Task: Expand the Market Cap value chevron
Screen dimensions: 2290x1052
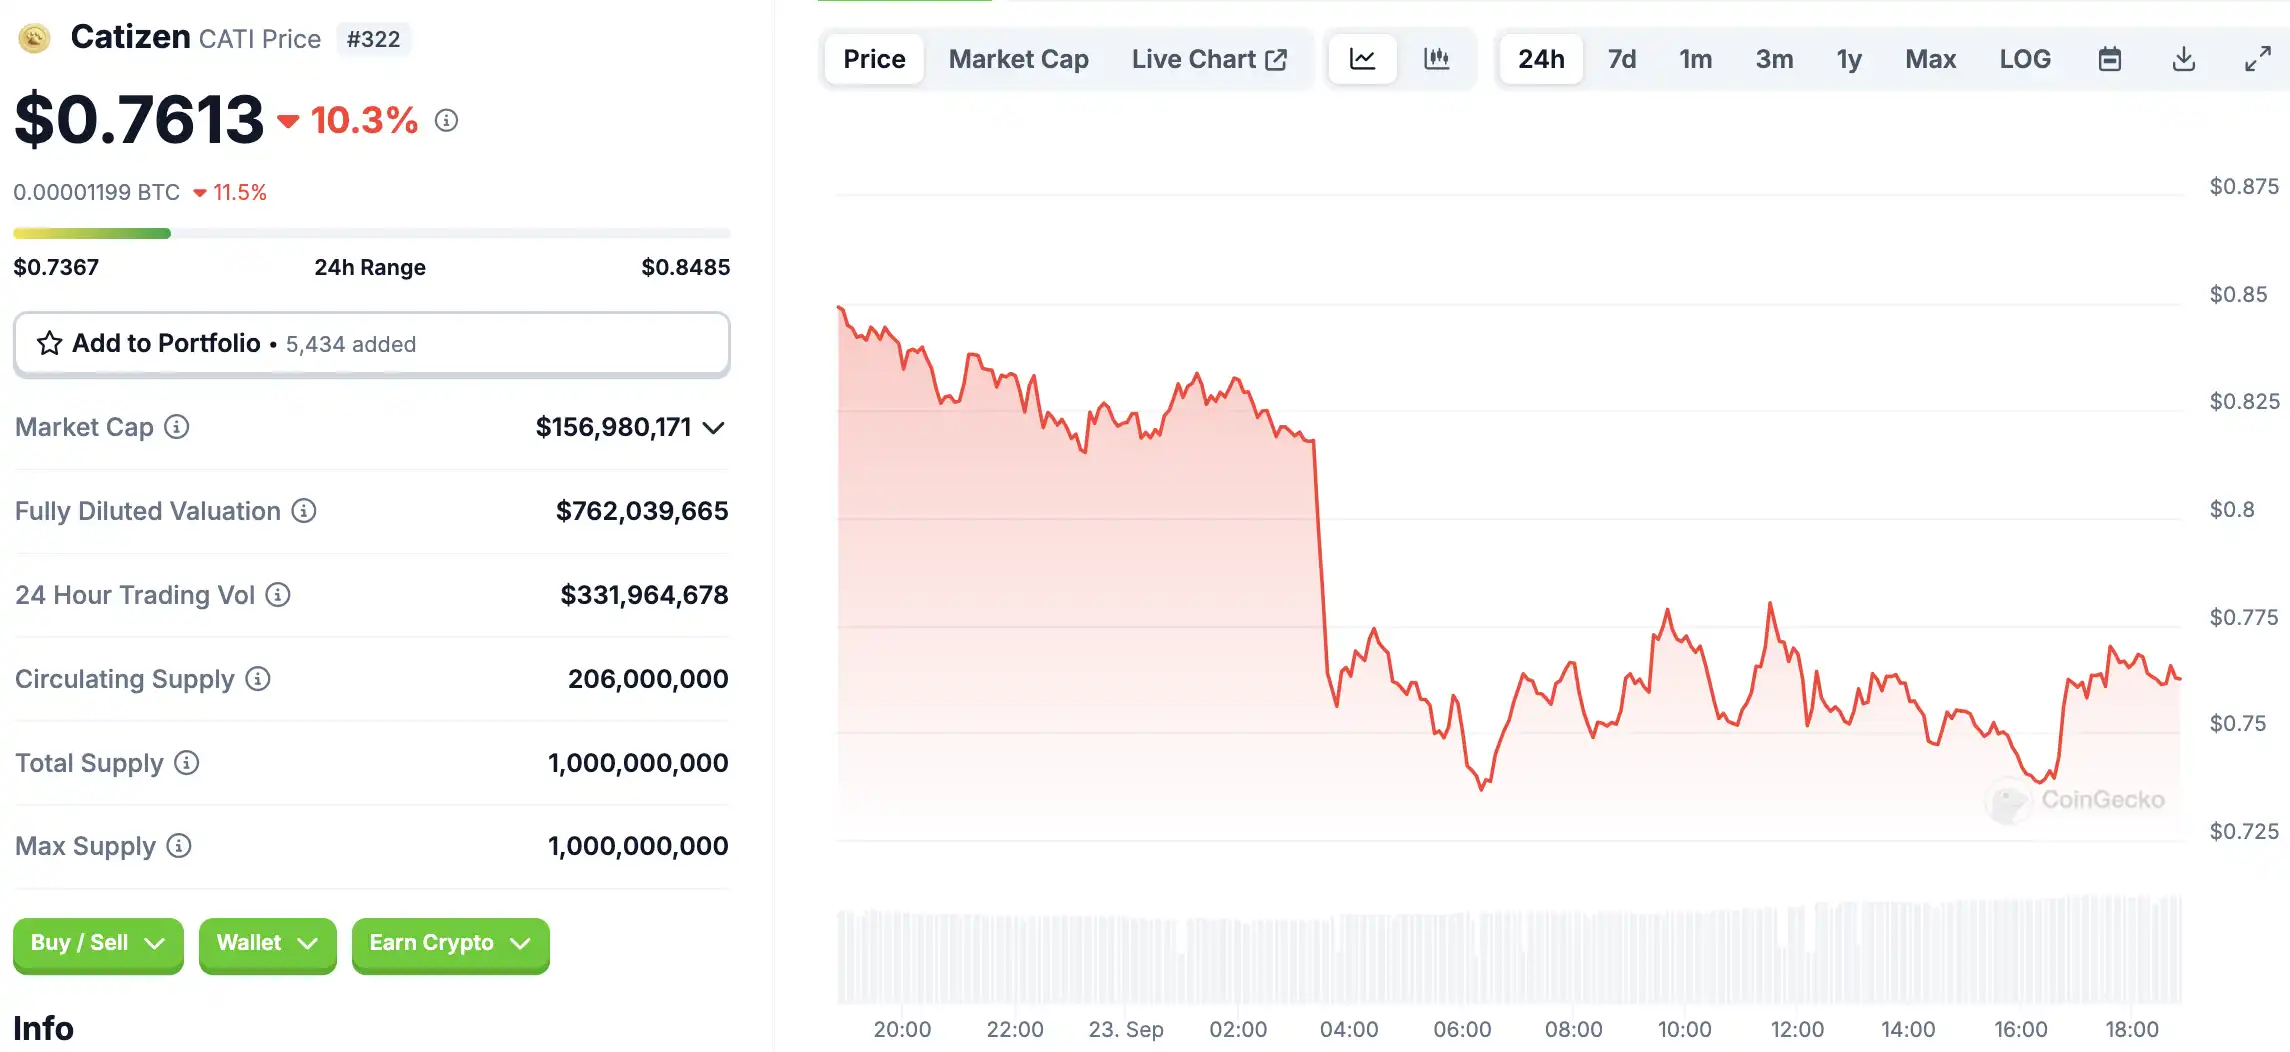Action: point(713,428)
